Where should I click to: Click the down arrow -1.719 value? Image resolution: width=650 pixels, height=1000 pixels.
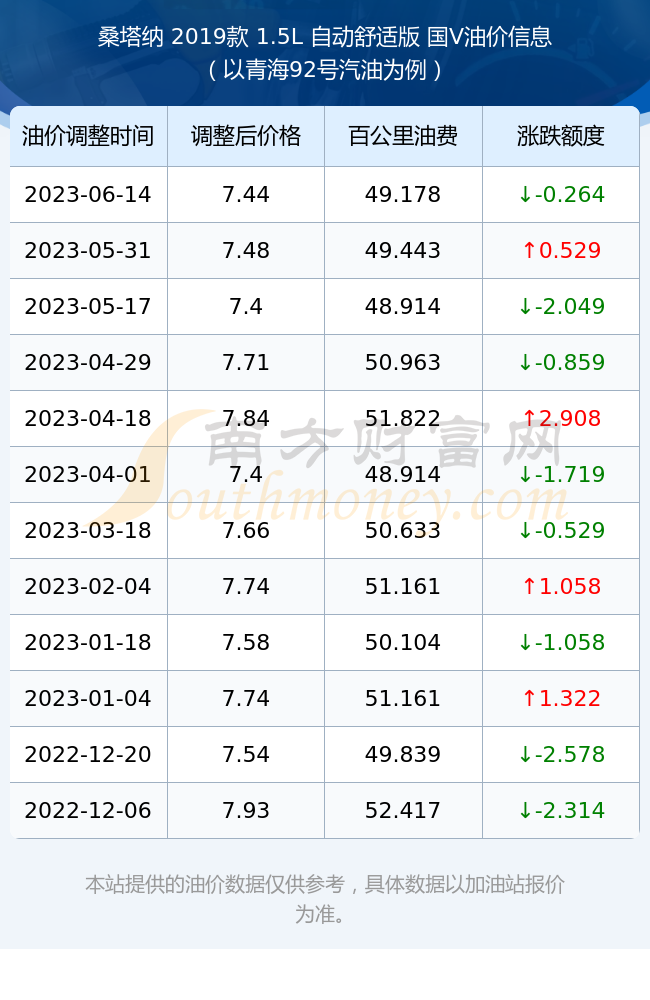(x=561, y=474)
